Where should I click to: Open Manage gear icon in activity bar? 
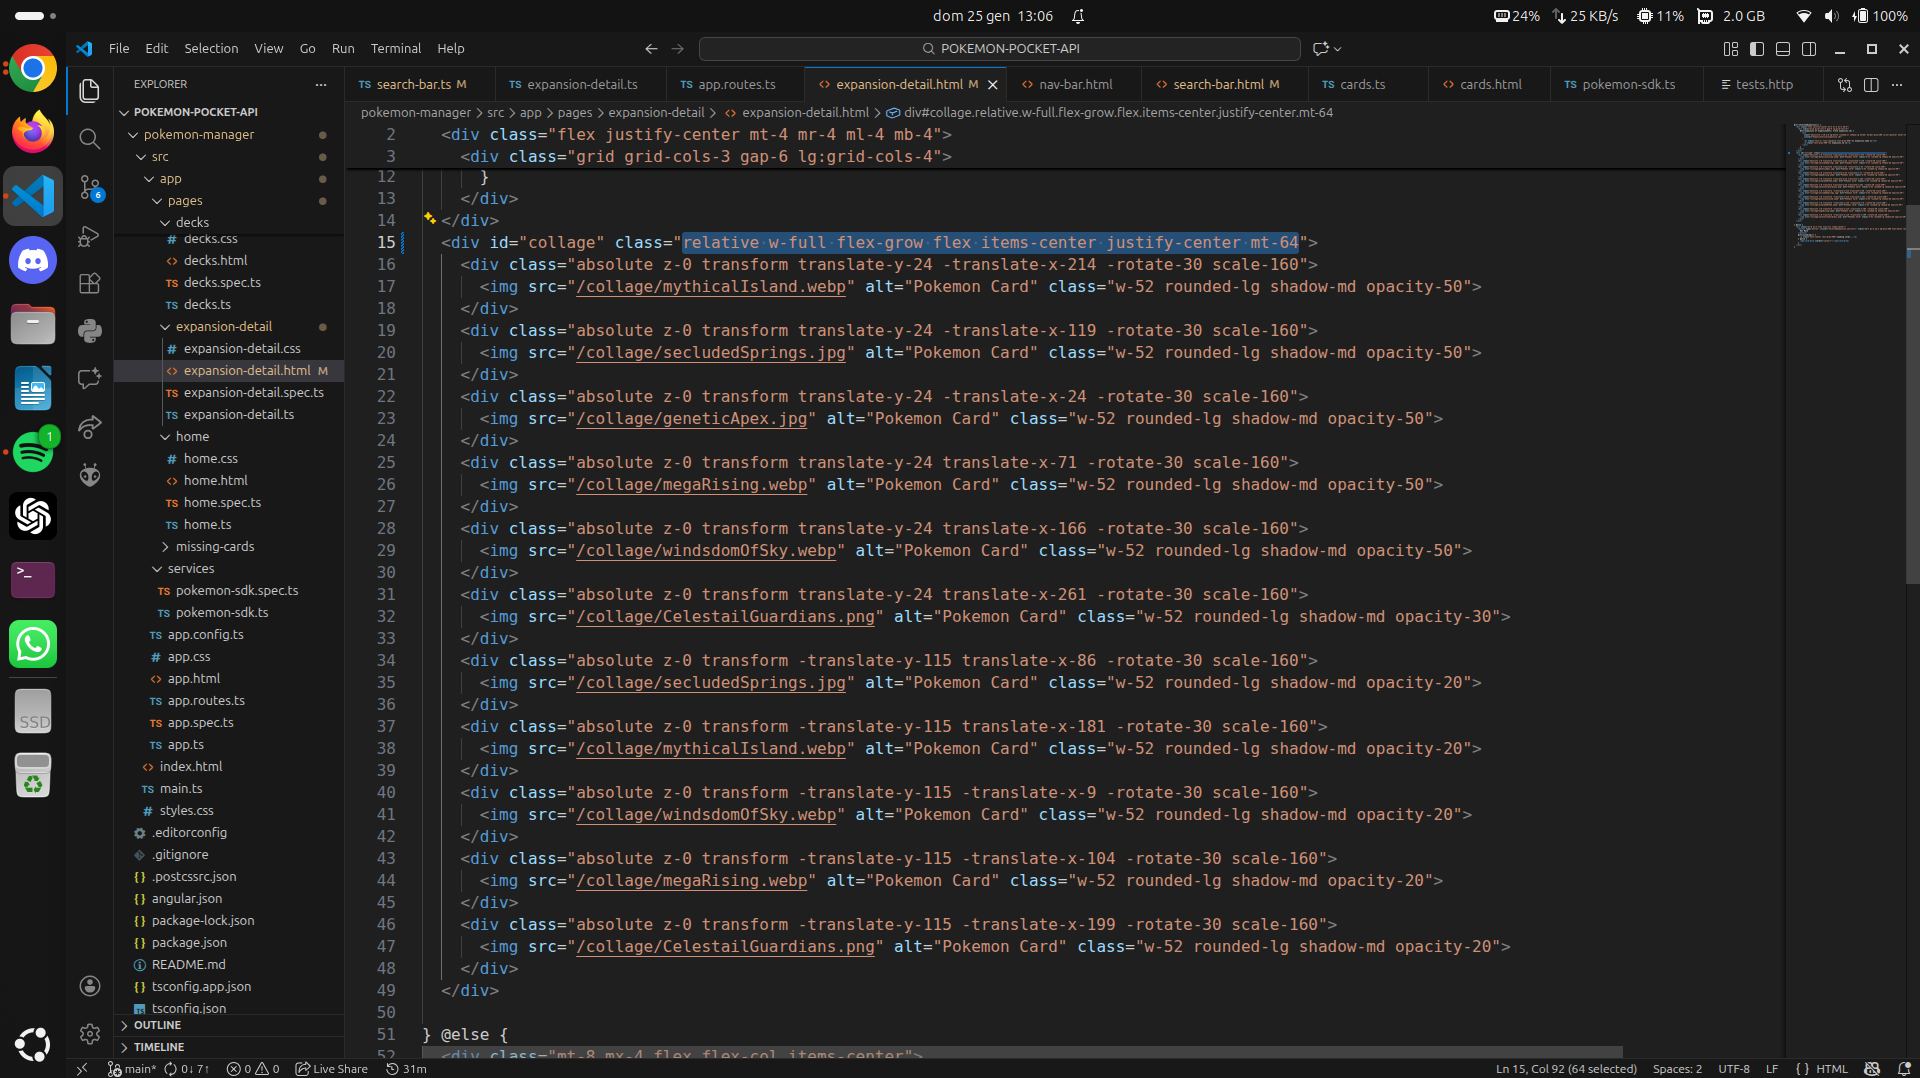(x=90, y=1033)
